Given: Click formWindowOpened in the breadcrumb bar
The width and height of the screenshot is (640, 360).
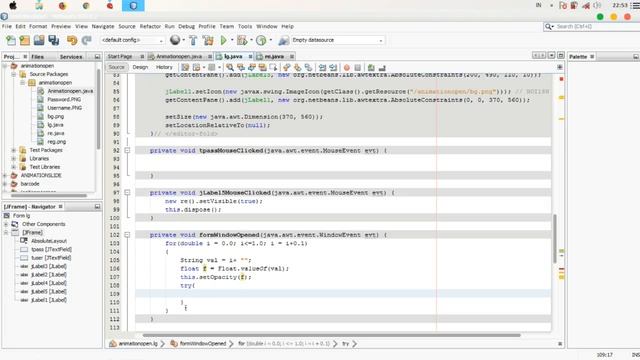Looking at the screenshot, I should coord(202,344).
